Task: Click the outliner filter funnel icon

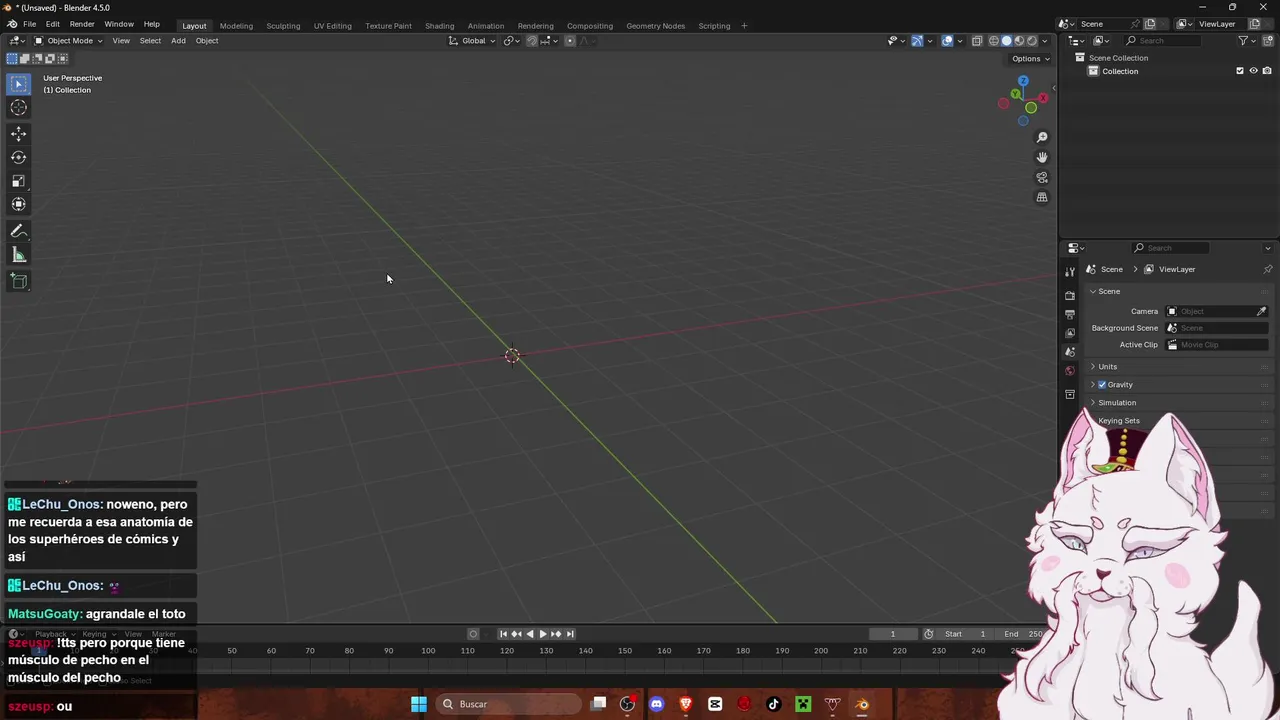Action: tap(1243, 40)
